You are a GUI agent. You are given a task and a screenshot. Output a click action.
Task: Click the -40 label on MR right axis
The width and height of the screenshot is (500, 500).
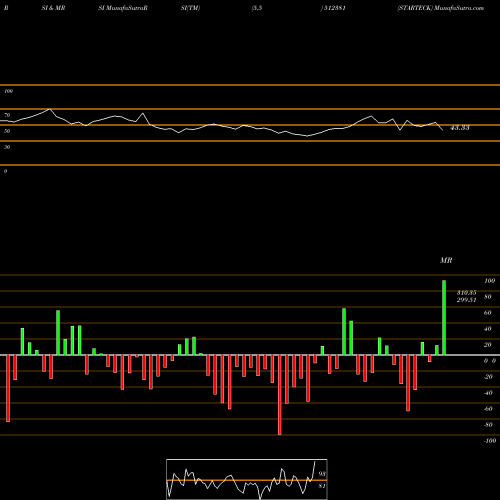pos(488,393)
